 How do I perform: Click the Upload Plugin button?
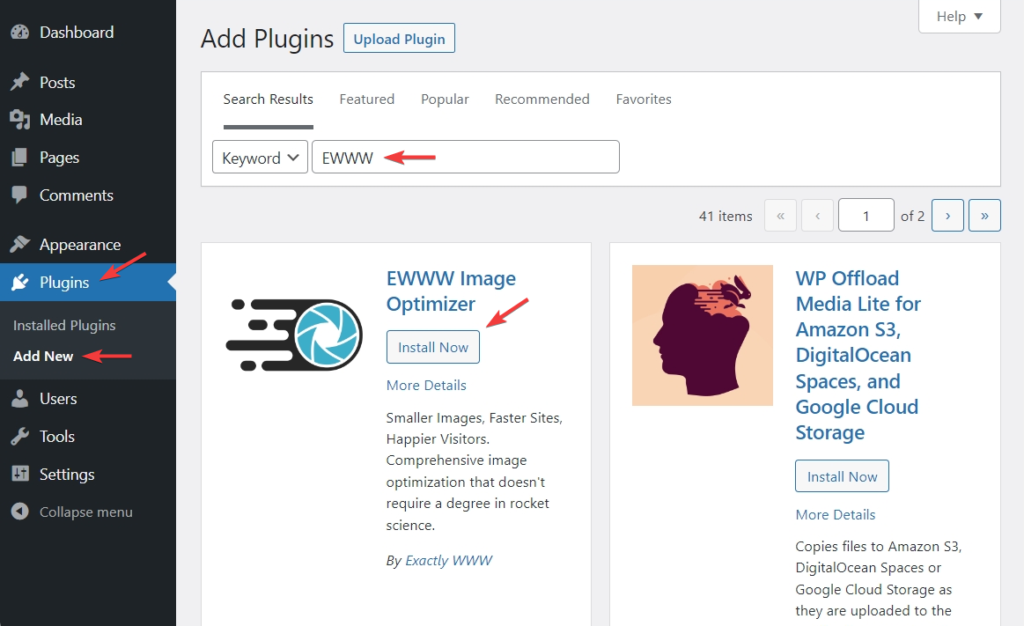pos(399,39)
